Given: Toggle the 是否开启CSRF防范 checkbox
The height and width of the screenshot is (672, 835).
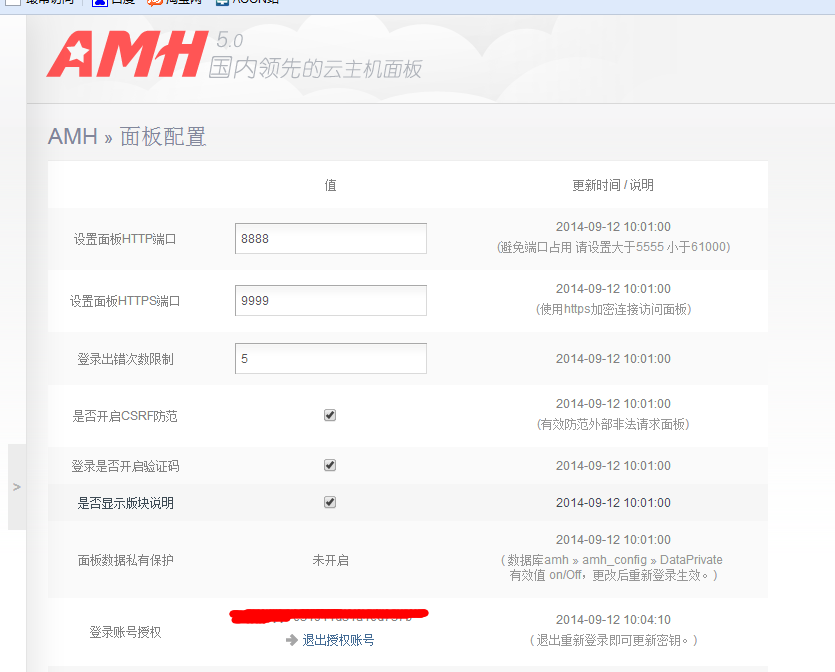Looking at the screenshot, I should coord(330,415).
